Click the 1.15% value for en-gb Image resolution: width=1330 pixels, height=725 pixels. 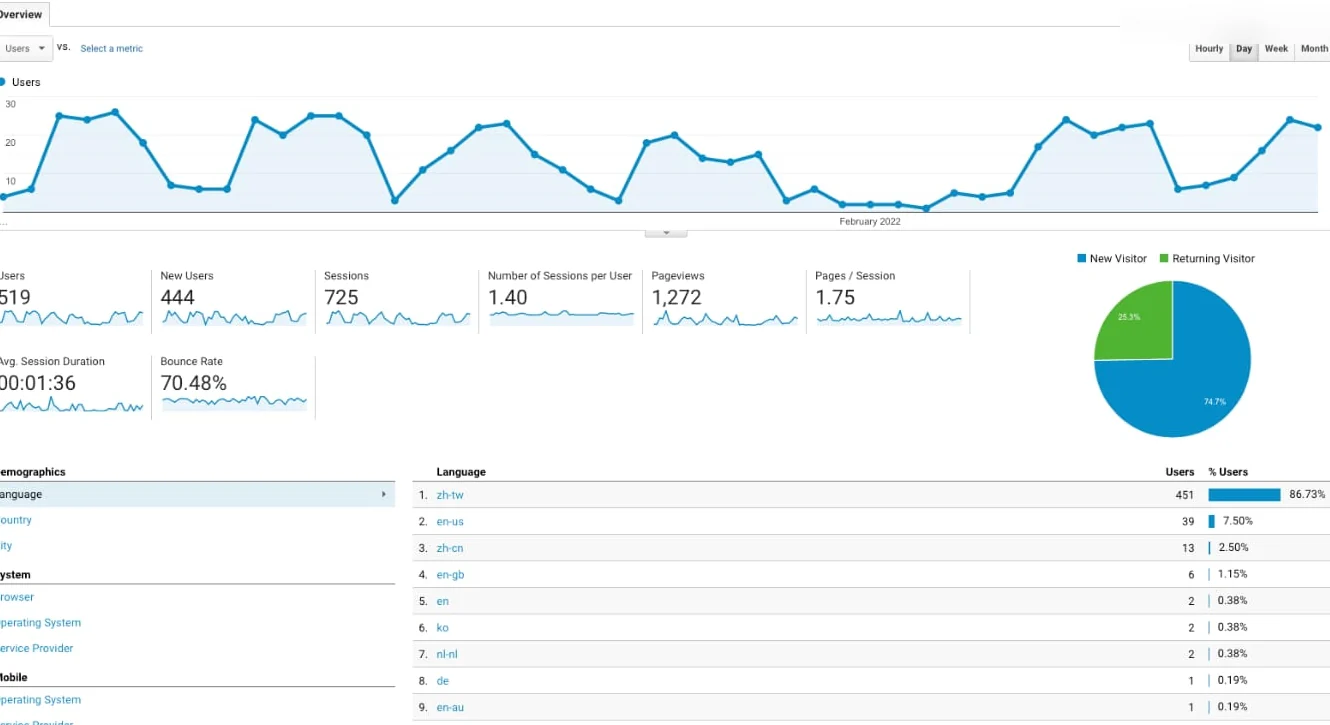(1232, 574)
